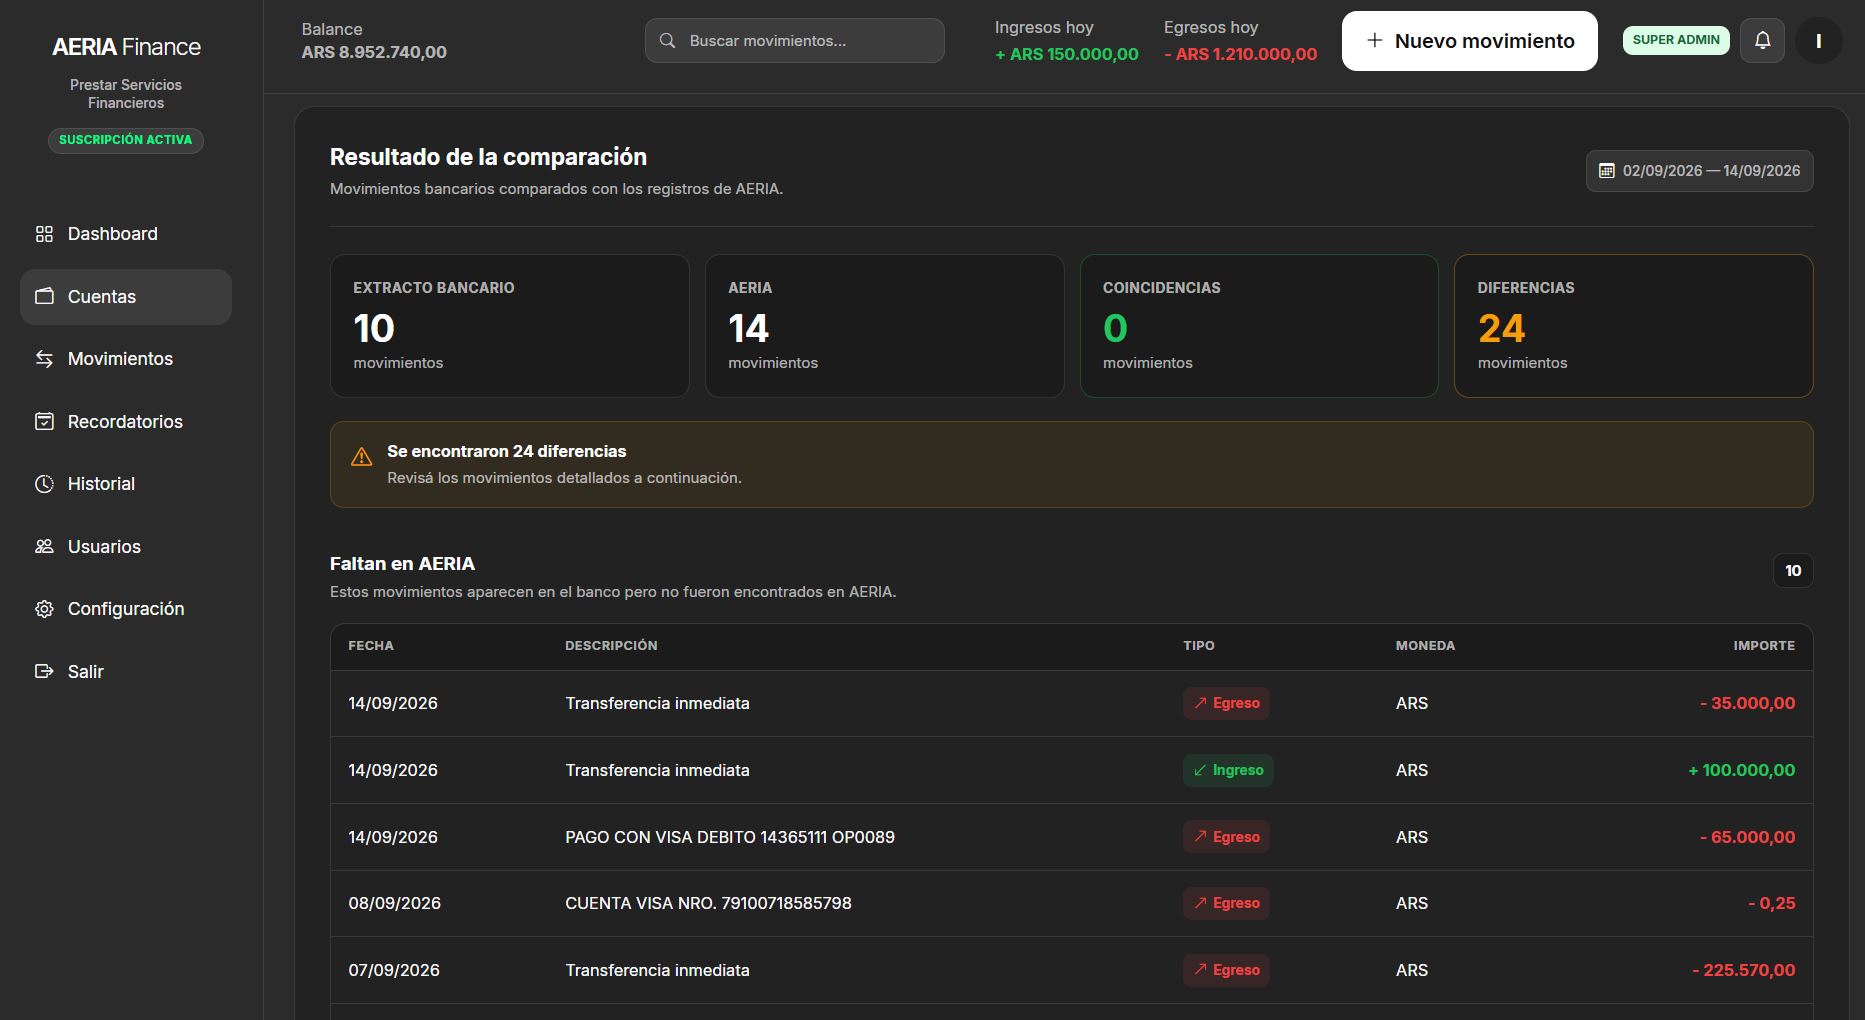
Task: Open Movimientos page
Action: (x=126, y=359)
